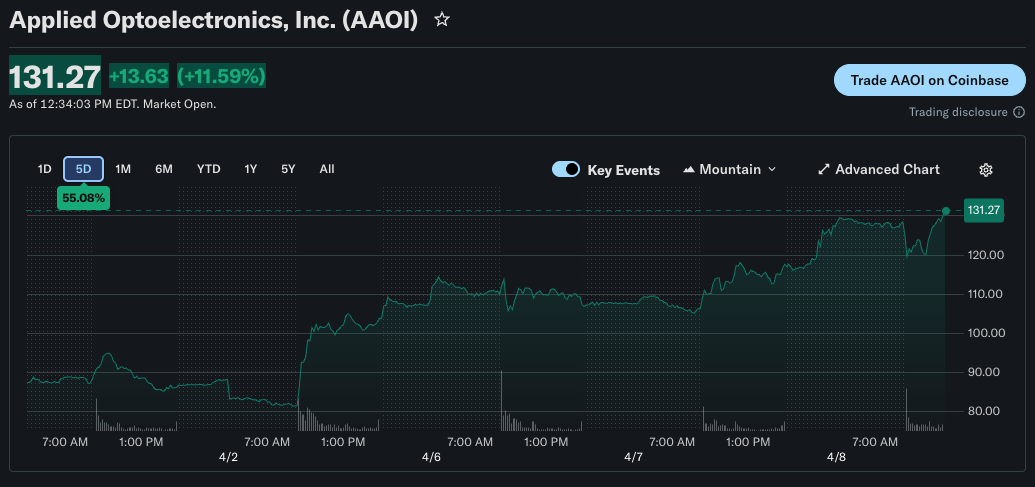Click the +13.63 price change value
This screenshot has height=487, width=1035.
click(139, 77)
